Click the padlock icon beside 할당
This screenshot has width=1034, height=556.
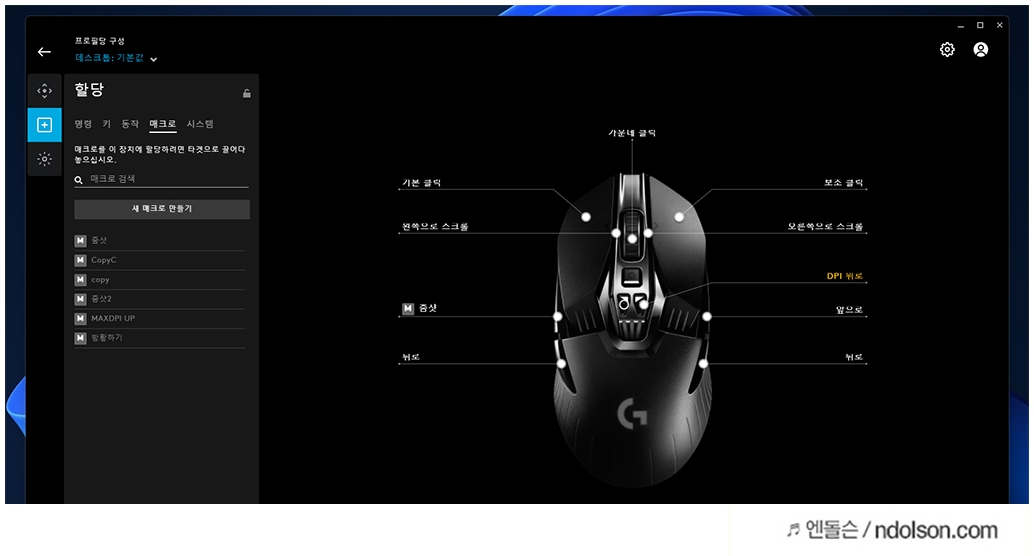[247, 93]
